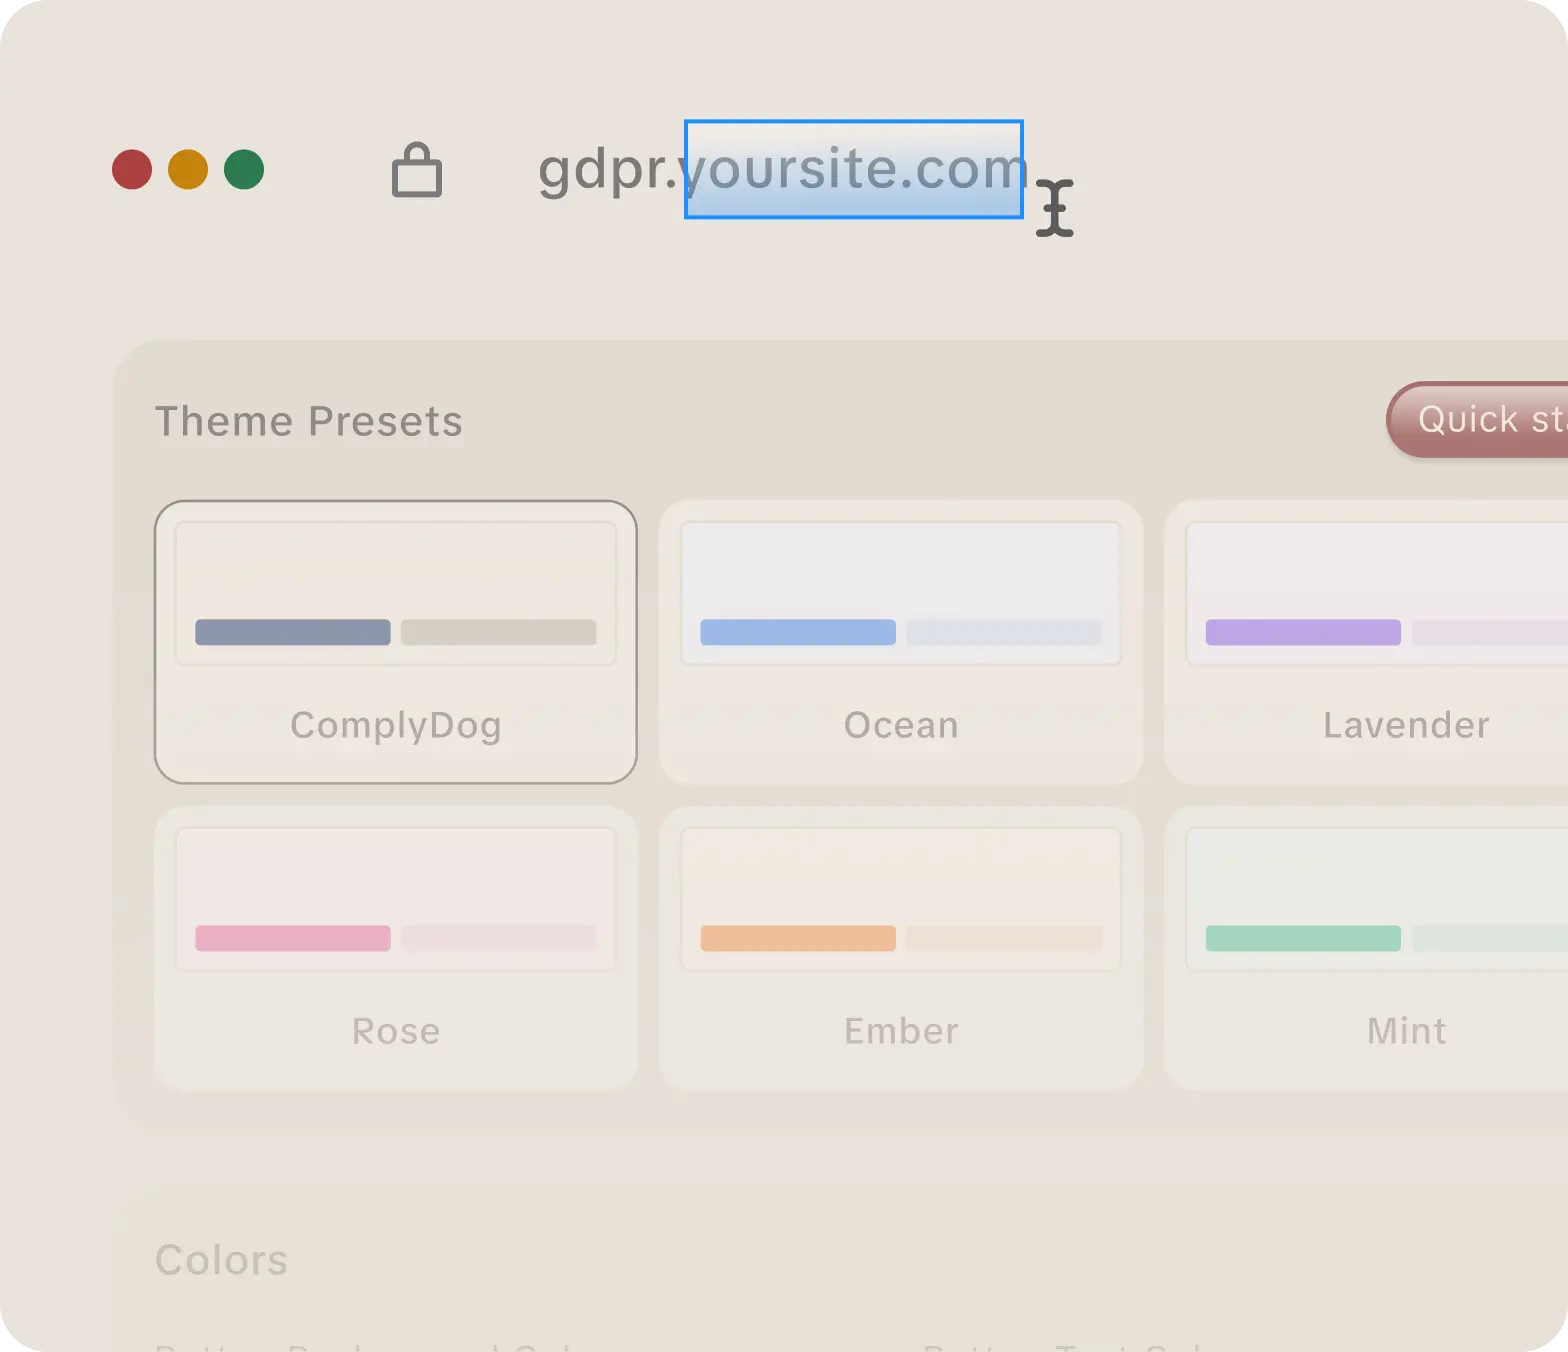Click the Colors section heading
This screenshot has width=1568, height=1352.
point(221,1260)
